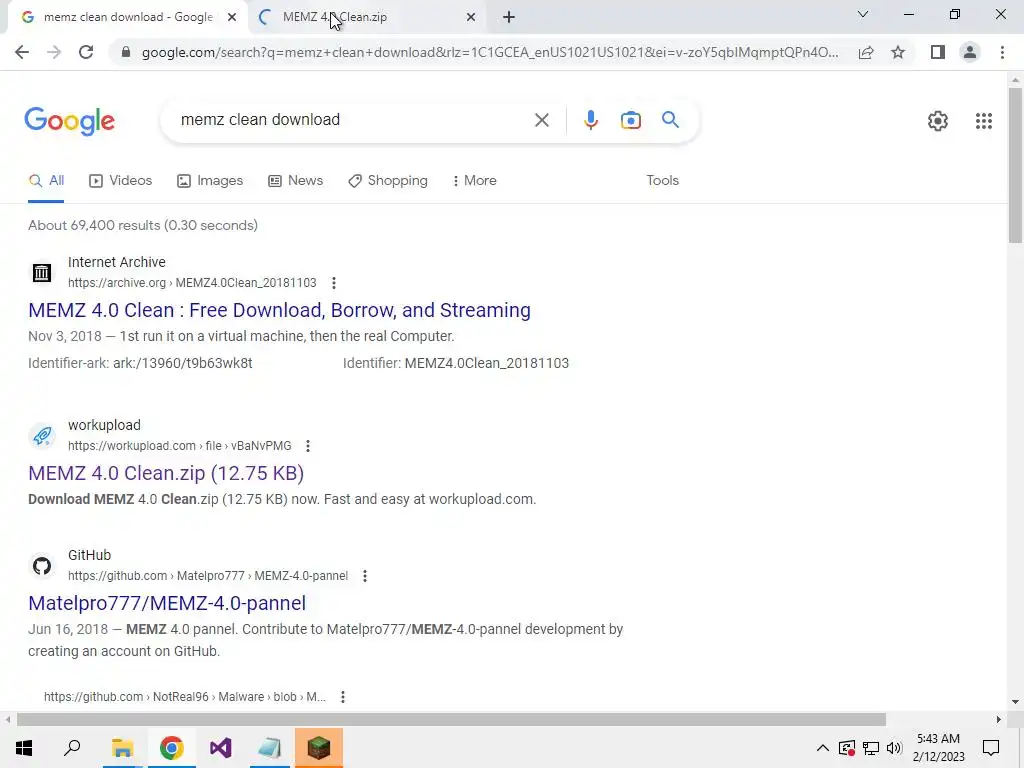
Task: Open Matelpro777/MEMZ-4.0-pannel GitHub link
Action: [167, 603]
